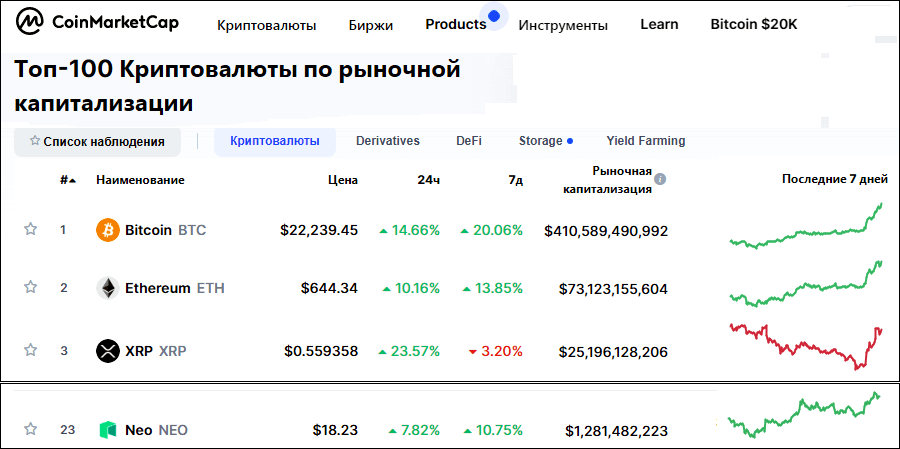Click the Neo coin icon

coord(107,430)
